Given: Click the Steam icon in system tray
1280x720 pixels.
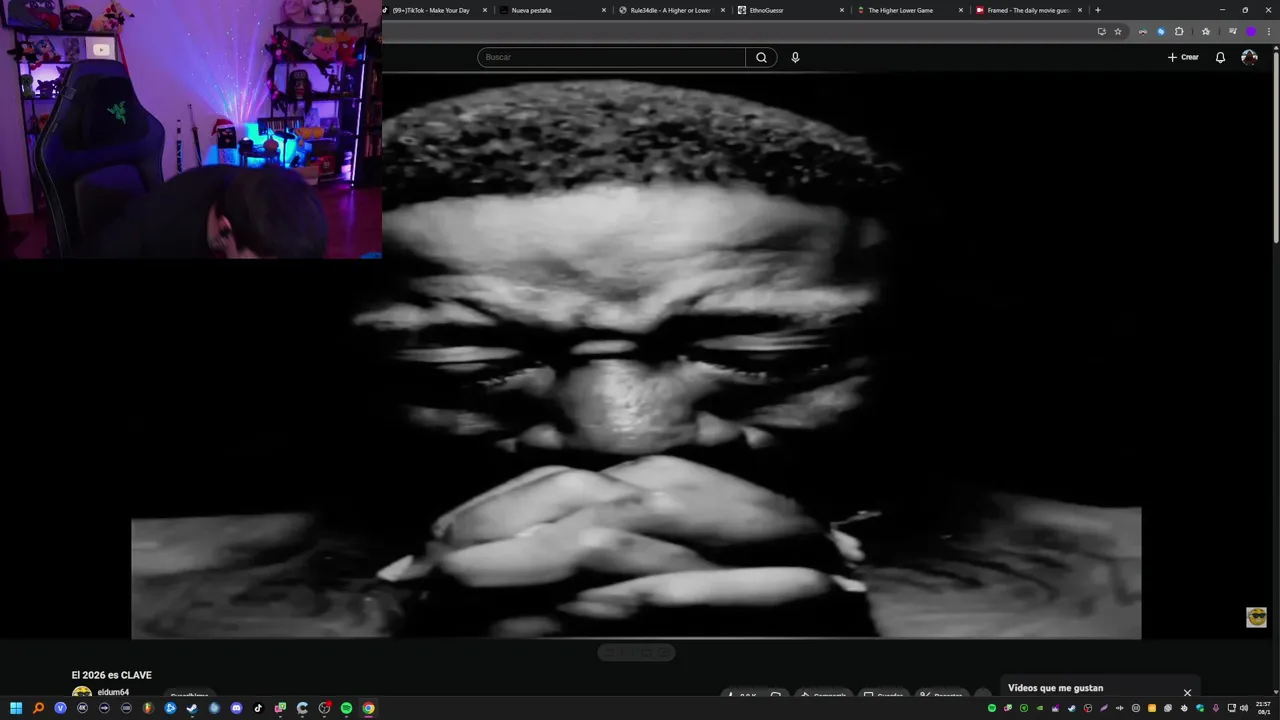Looking at the screenshot, I should pos(1072,708).
